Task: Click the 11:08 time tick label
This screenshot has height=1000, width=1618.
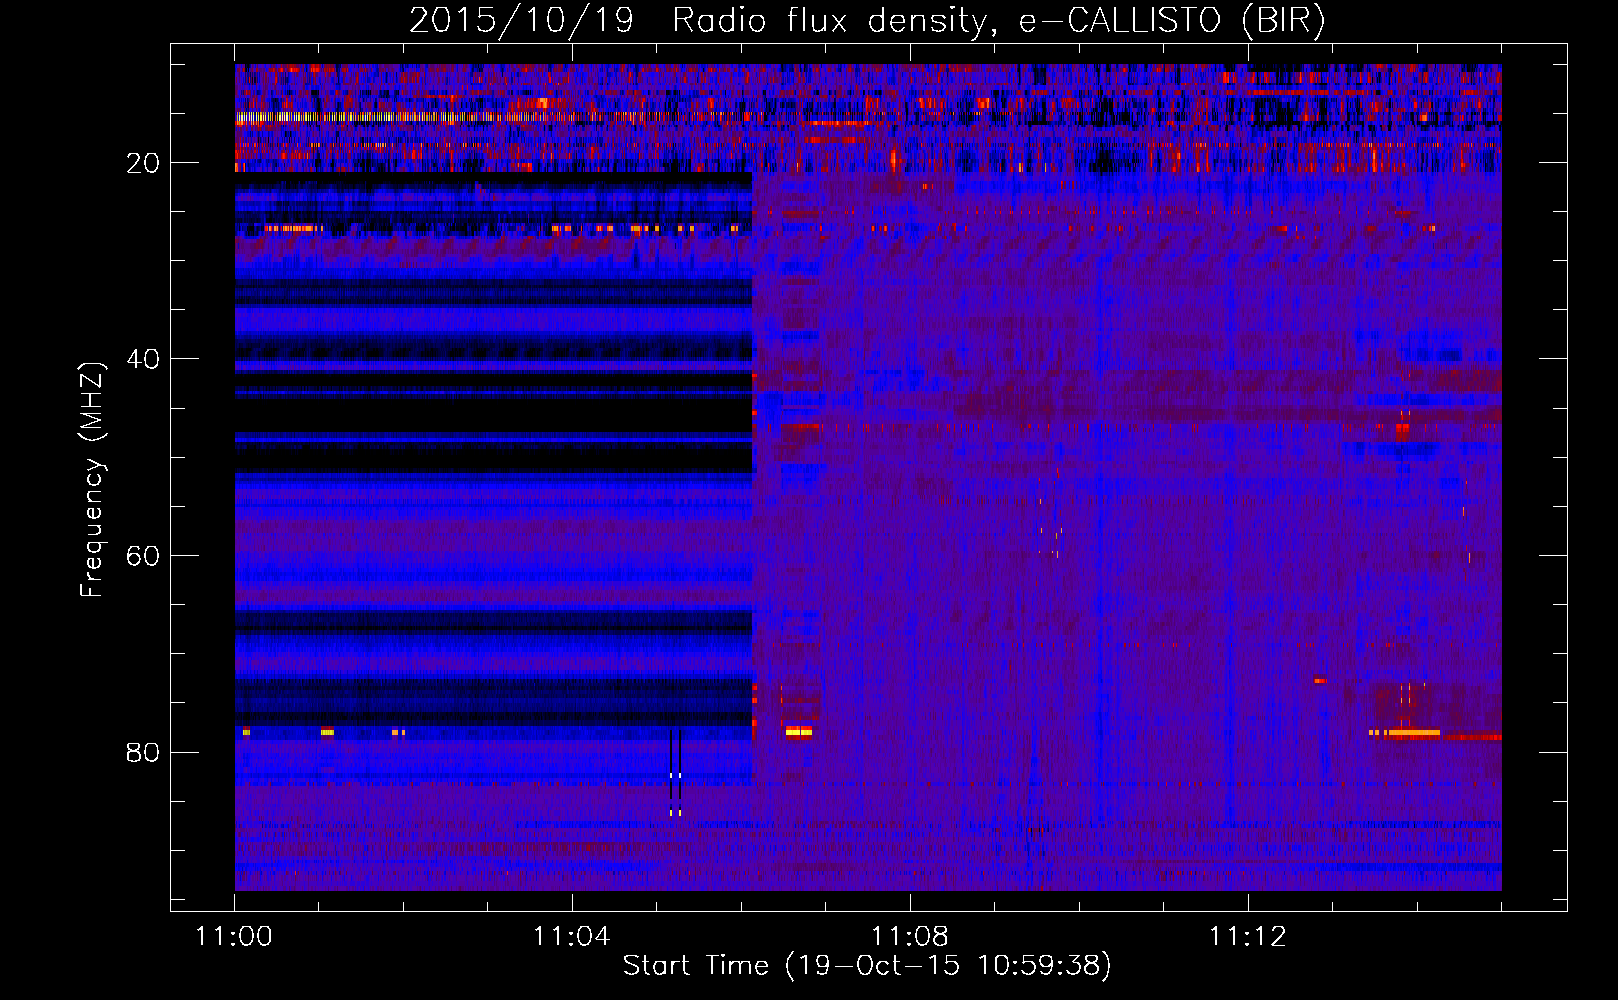Action: click(x=910, y=937)
